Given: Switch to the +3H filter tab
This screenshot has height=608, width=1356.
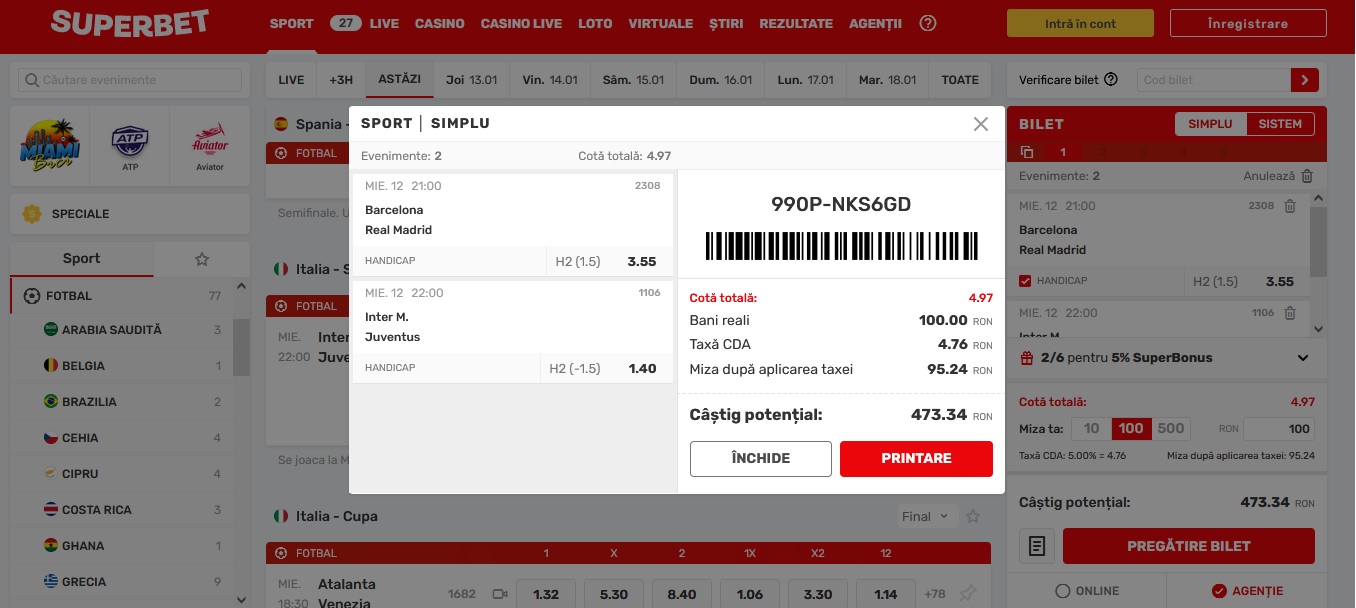Looking at the screenshot, I should [x=341, y=80].
